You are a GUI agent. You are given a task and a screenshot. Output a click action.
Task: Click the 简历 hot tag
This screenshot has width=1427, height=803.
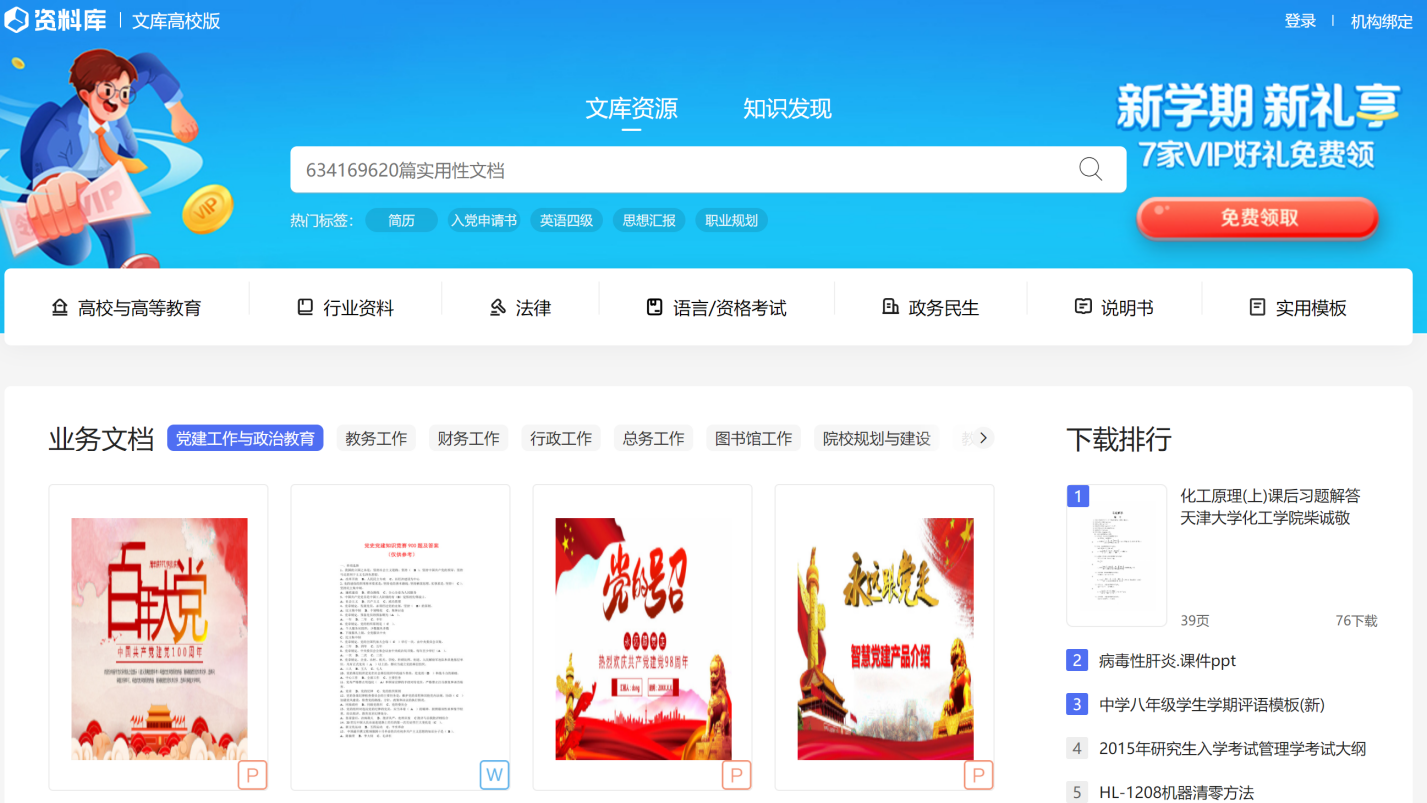401,220
